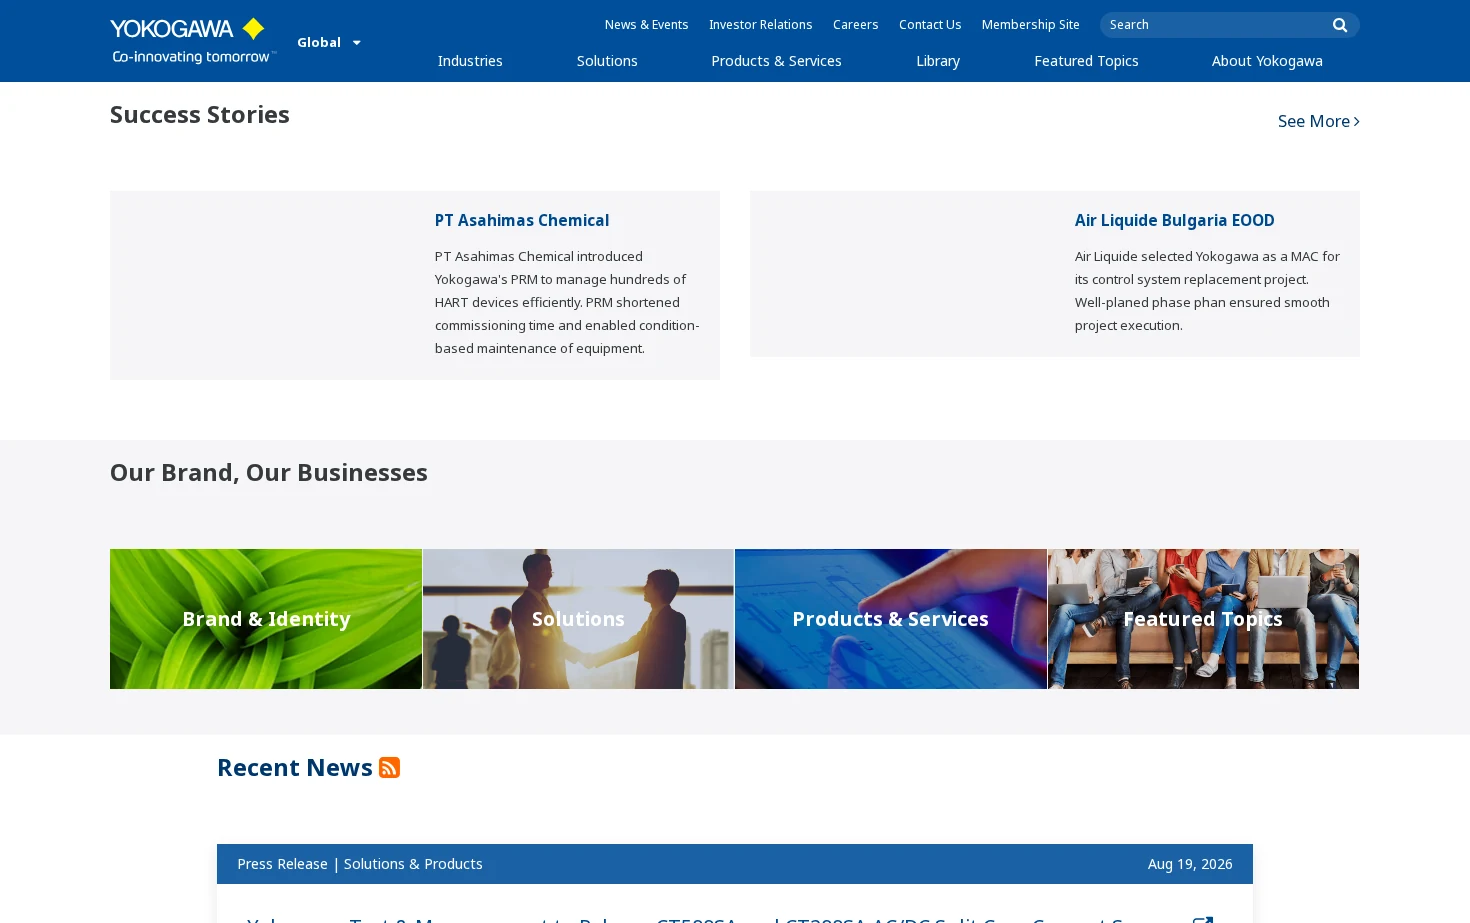Open the Solutions navigation menu
This screenshot has width=1470, height=923.
click(607, 61)
